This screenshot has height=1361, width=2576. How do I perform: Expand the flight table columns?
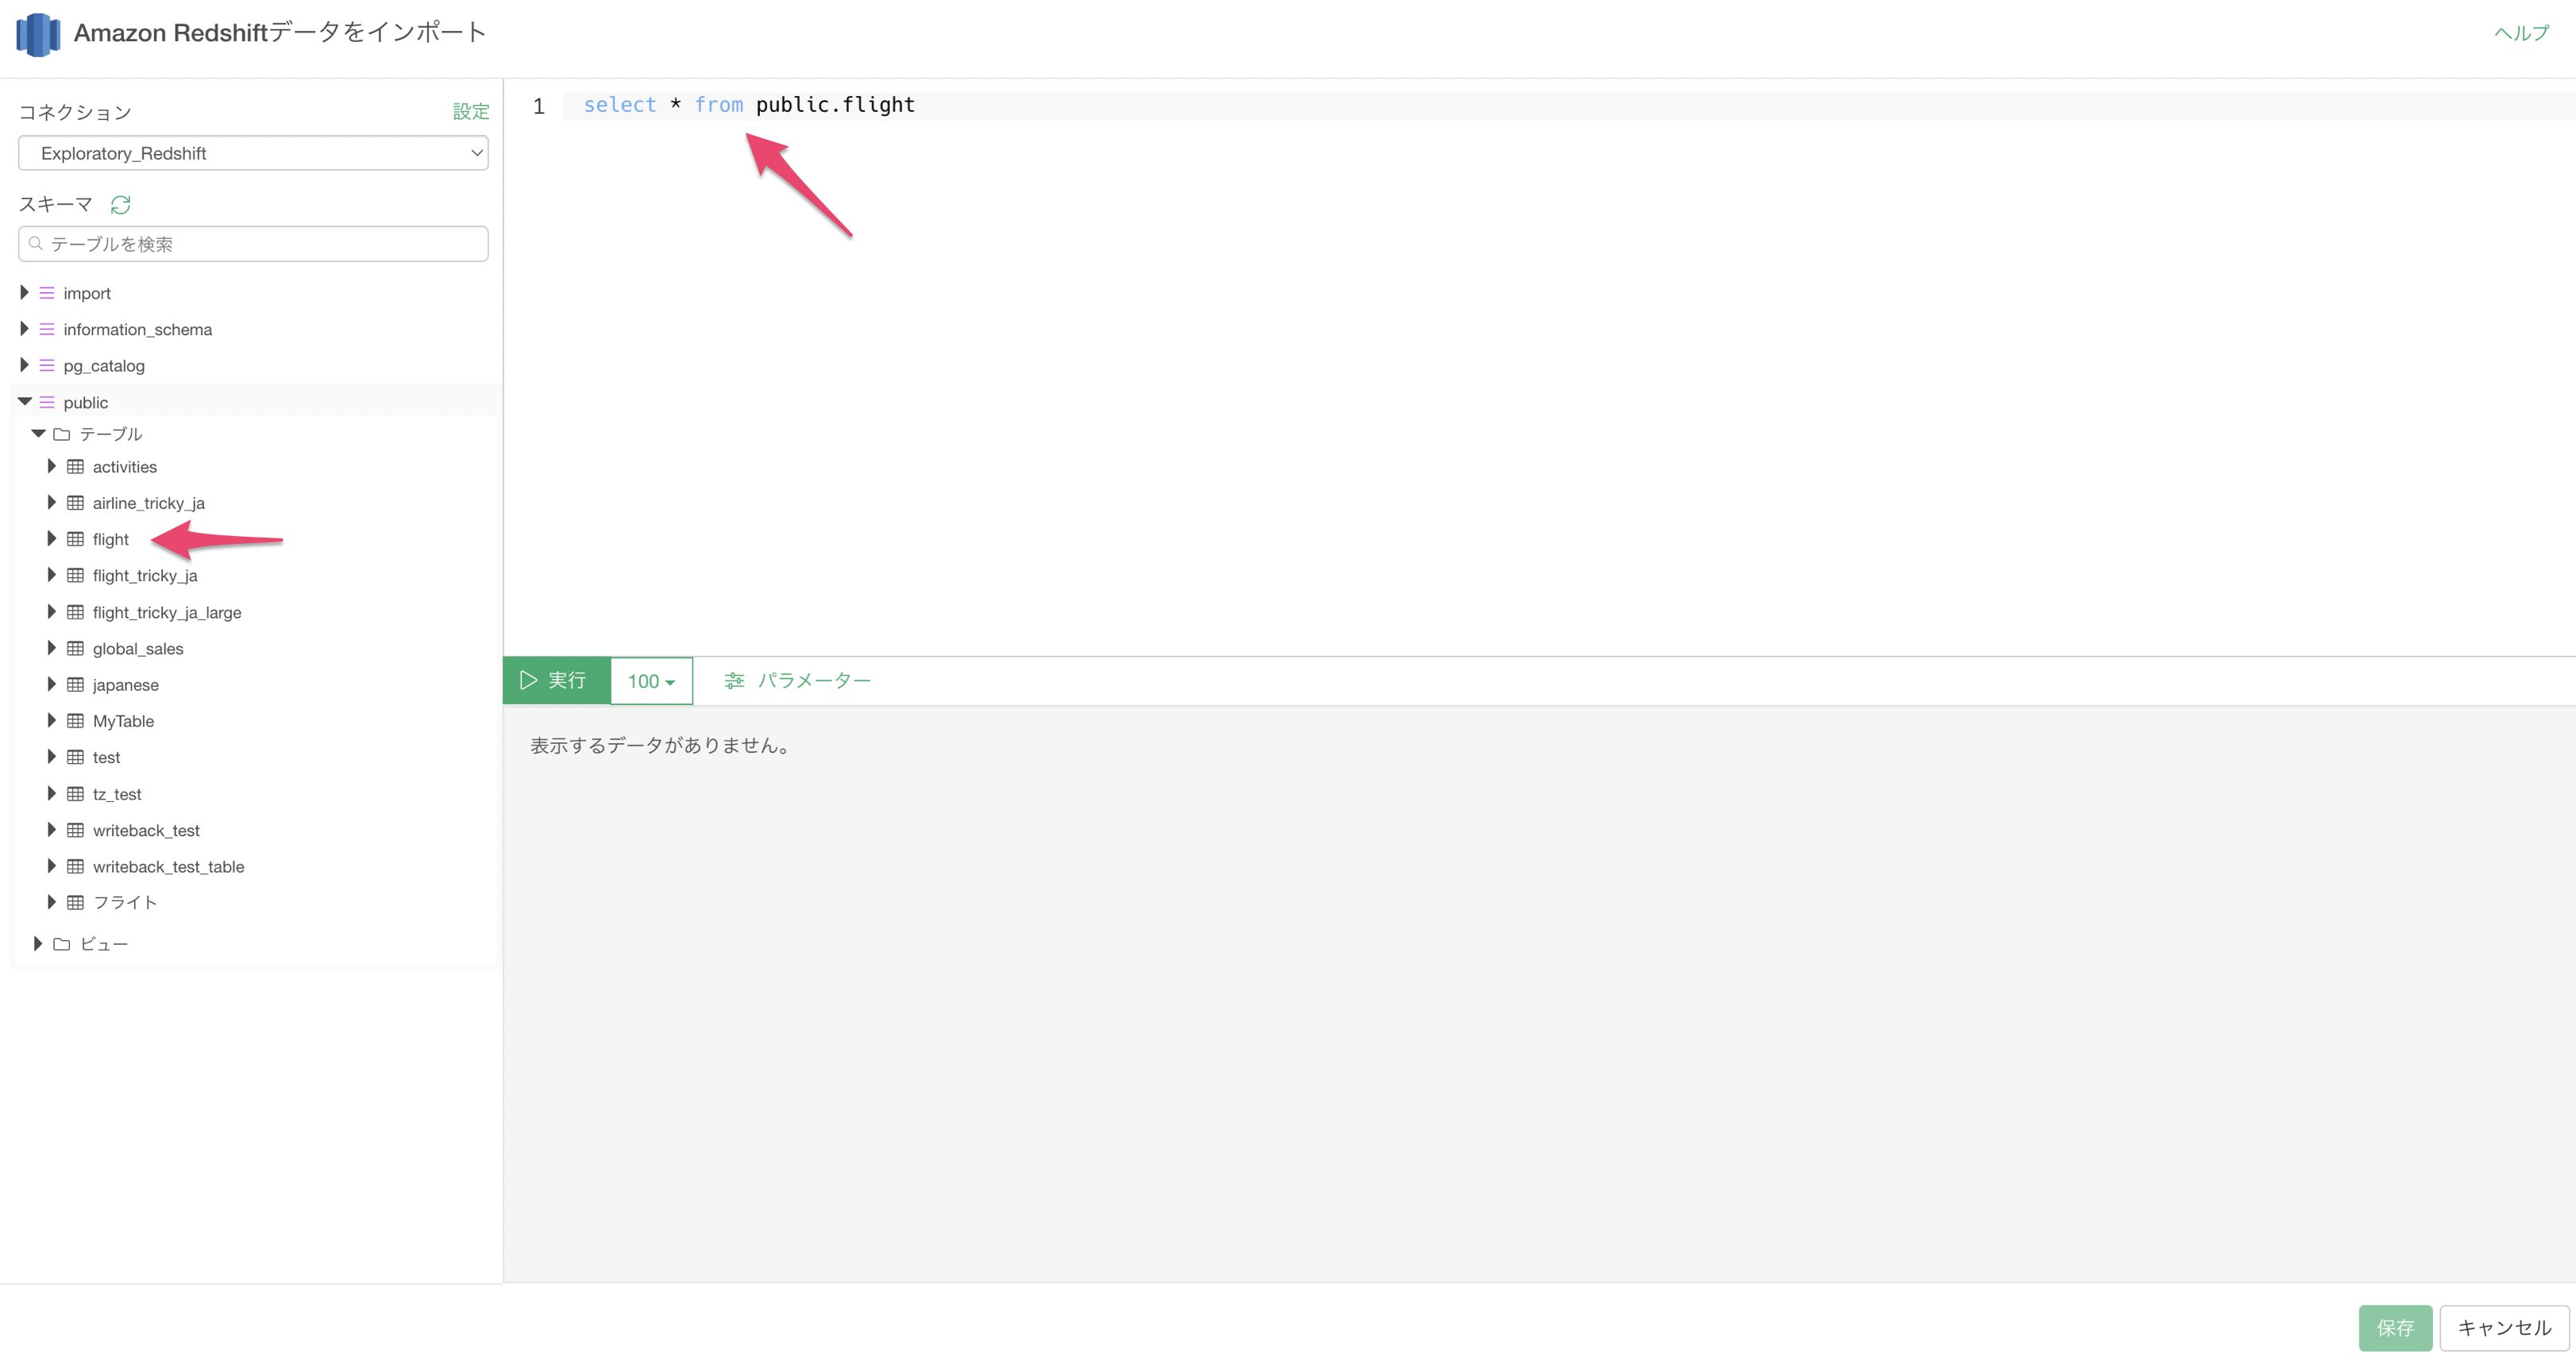pyautogui.click(x=52, y=539)
